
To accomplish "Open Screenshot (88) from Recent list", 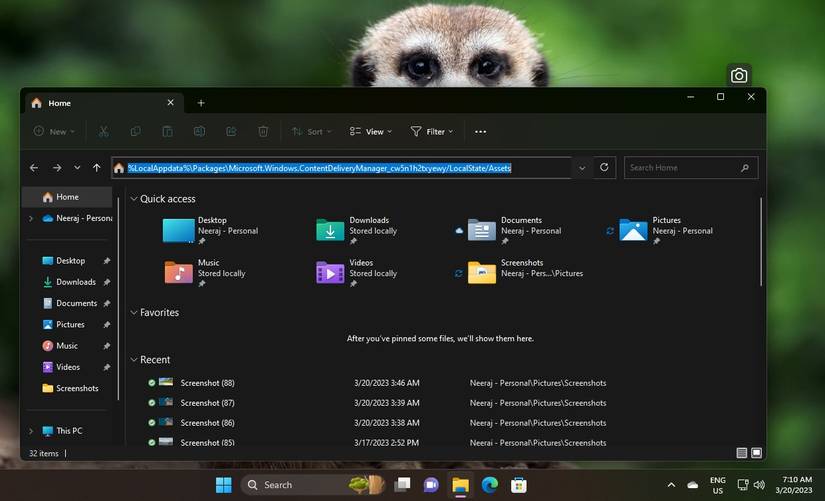I will tap(207, 383).
